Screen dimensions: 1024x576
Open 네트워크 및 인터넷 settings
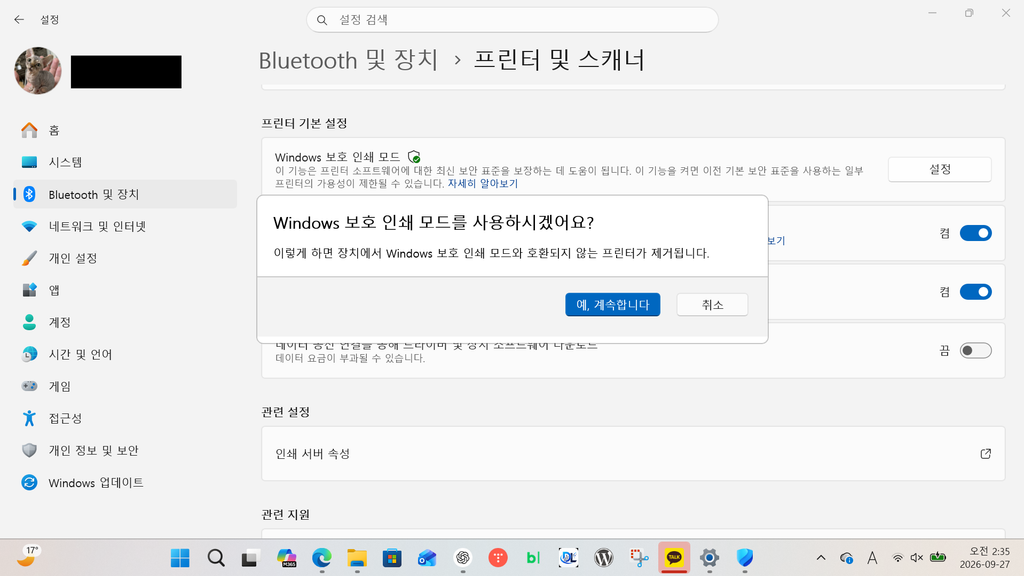click(x=125, y=227)
